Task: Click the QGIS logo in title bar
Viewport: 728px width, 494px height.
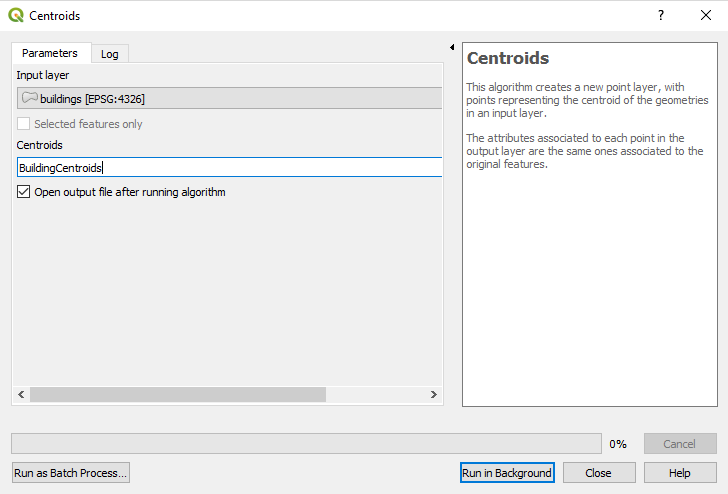Action: pos(16,16)
